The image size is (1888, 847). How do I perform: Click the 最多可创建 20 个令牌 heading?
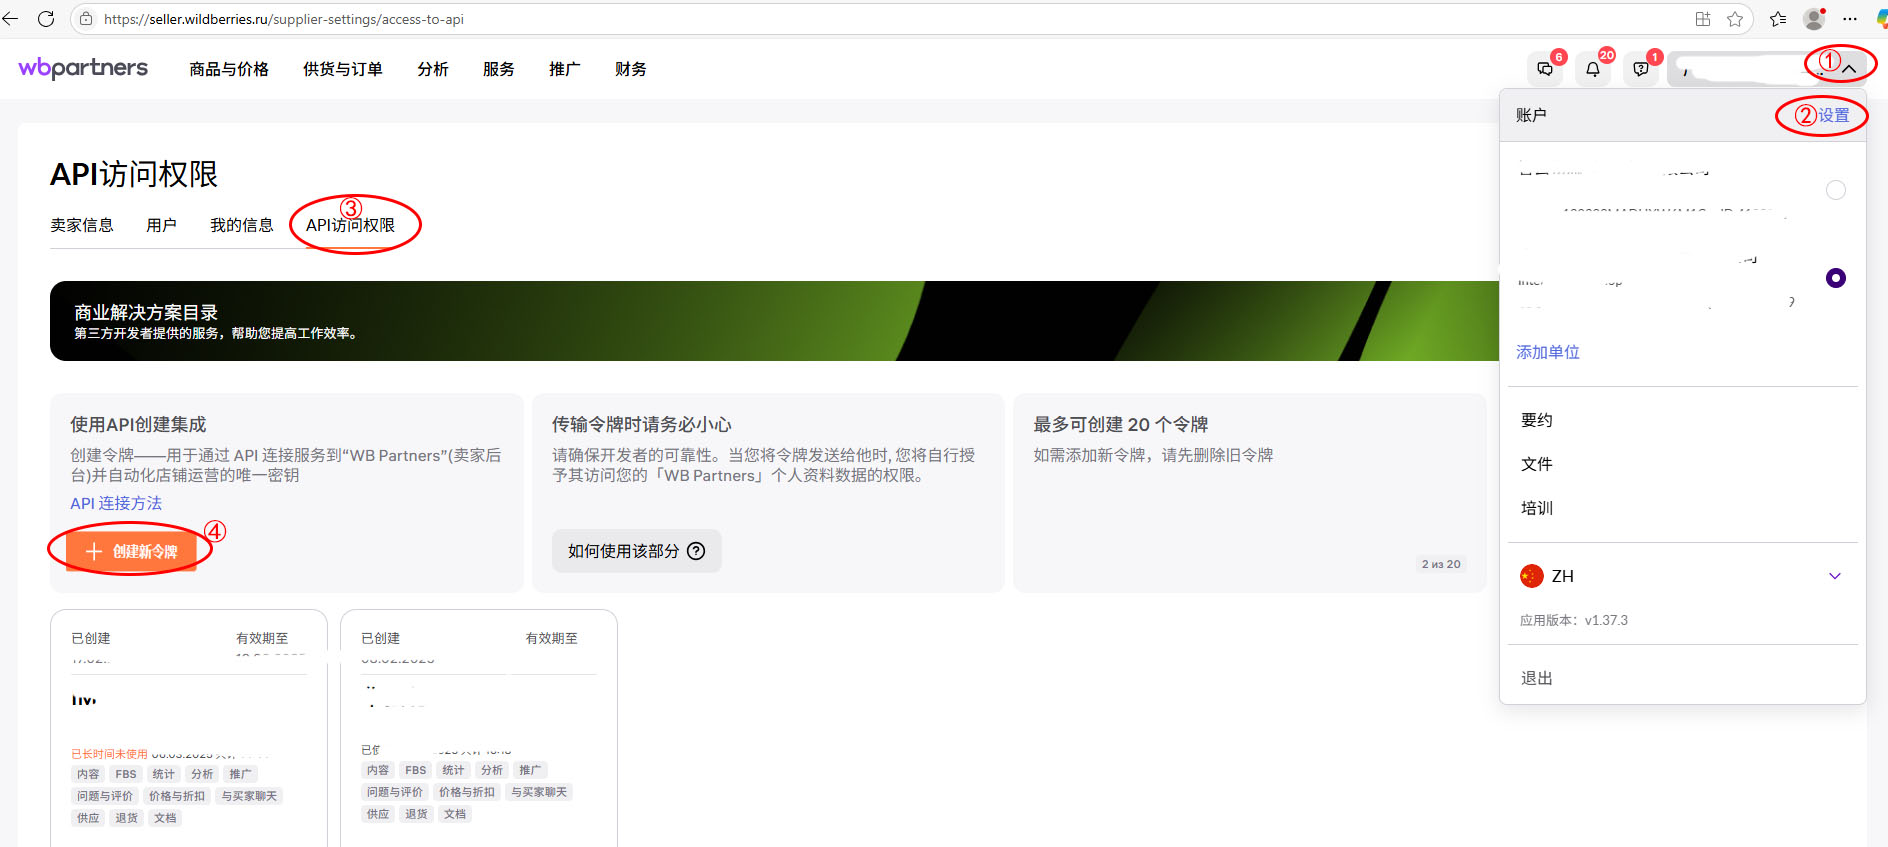pyautogui.click(x=1120, y=425)
